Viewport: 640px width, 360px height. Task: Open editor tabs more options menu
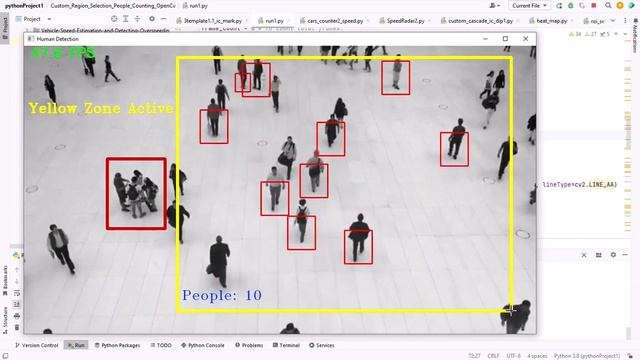pyautogui.click(x=625, y=20)
